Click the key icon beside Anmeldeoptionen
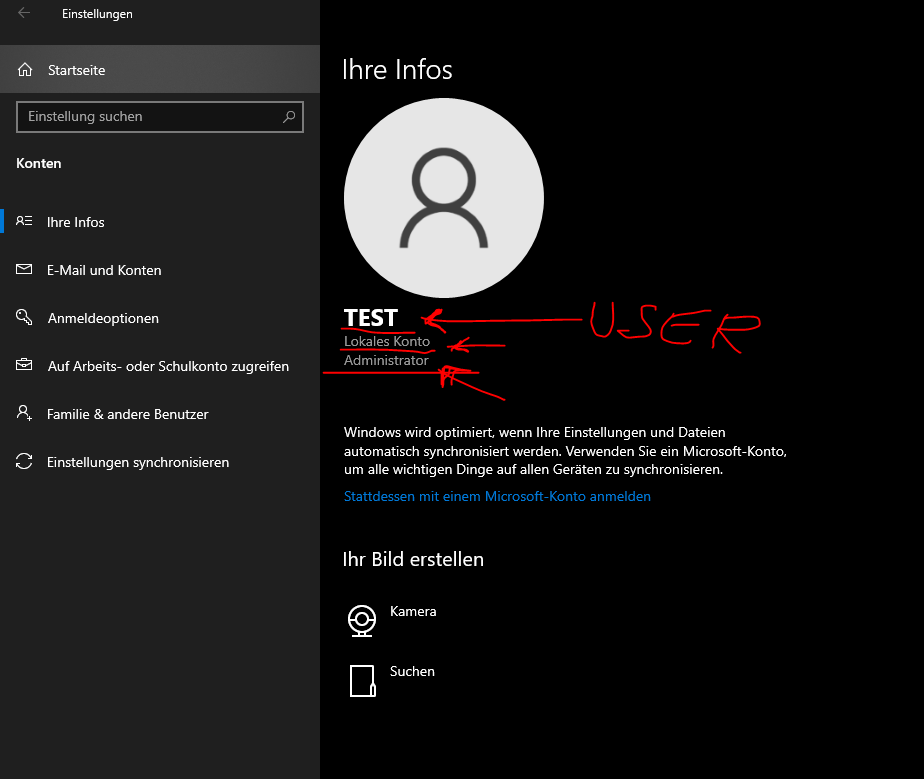The width and height of the screenshot is (924, 779). [x=24, y=317]
